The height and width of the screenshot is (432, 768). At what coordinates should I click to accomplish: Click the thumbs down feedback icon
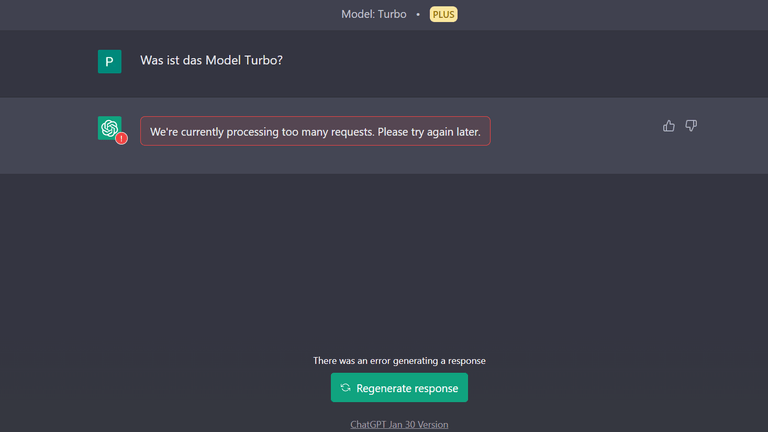point(691,126)
